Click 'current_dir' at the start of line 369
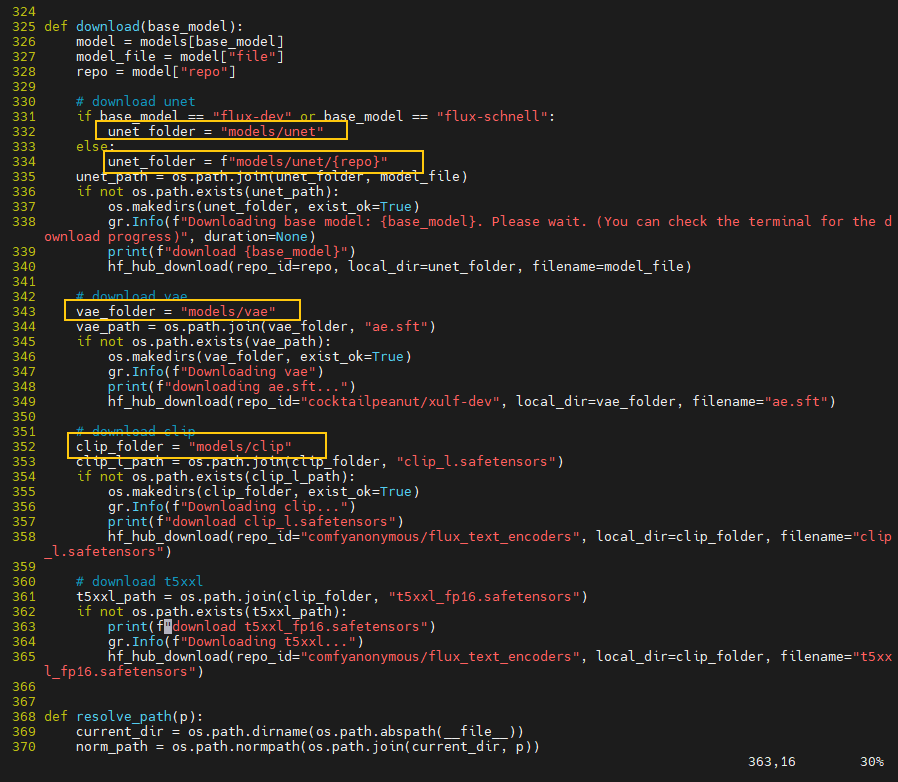The width and height of the screenshot is (898, 782). (120, 732)
